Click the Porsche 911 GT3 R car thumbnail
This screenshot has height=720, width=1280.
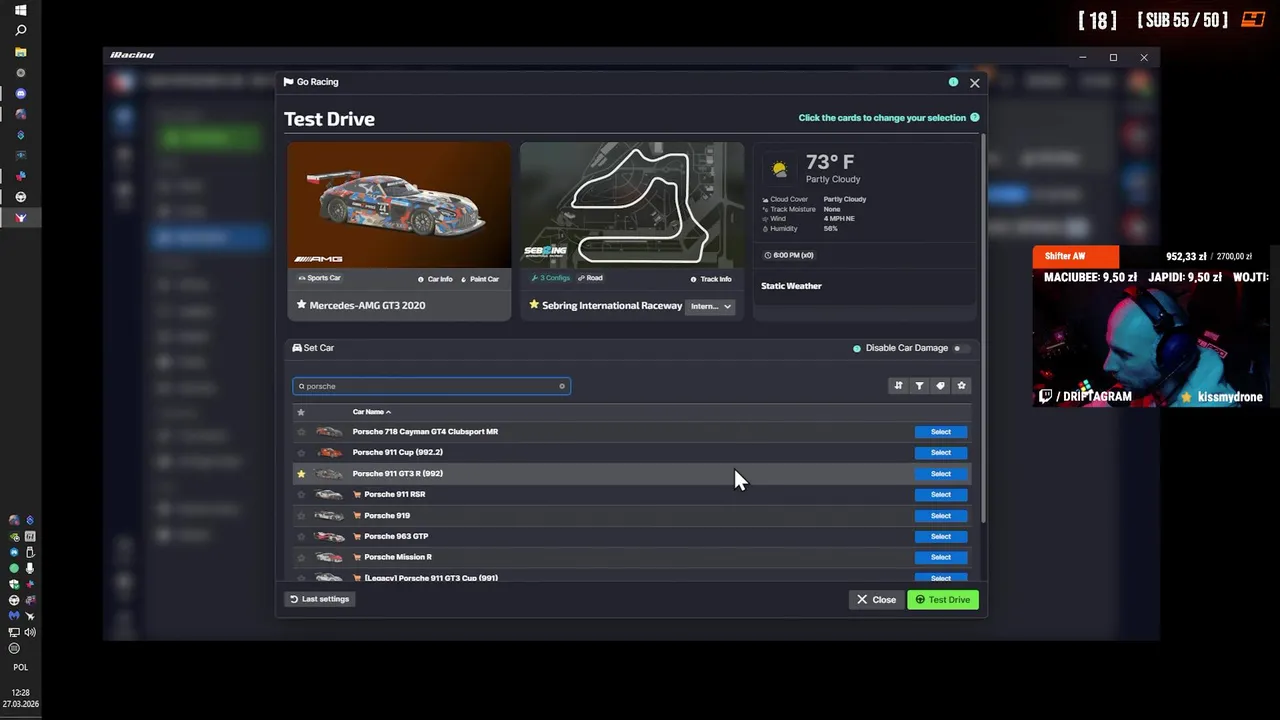tap(329, 474)
